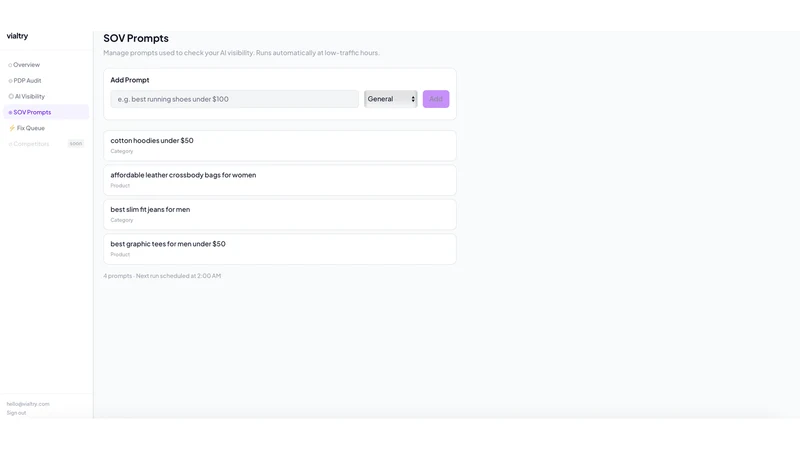This screenshot has width=800, height=450.
Task: Select SOV Prompts sidebar item
Action: (x=46, y=112)
